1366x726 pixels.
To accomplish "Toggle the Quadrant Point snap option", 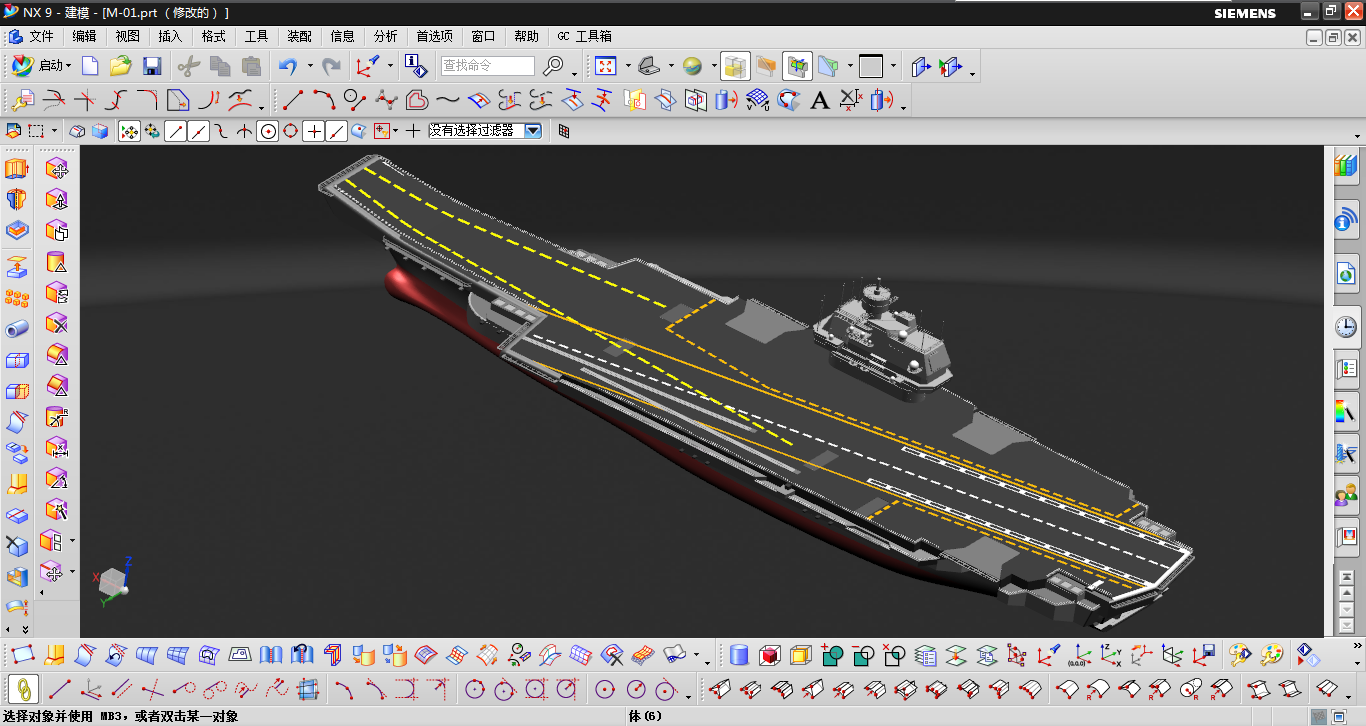I will 290,131.
